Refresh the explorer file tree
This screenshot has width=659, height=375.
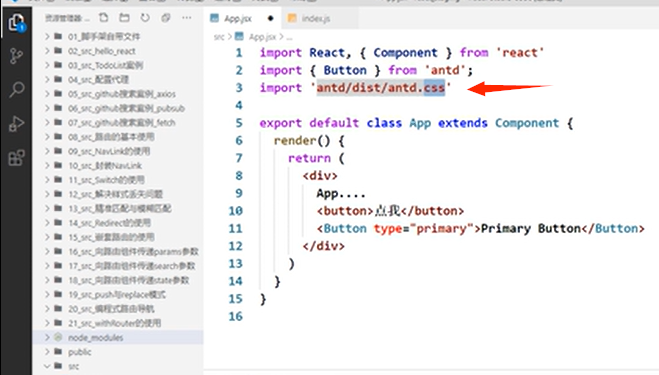click(145, 18)
